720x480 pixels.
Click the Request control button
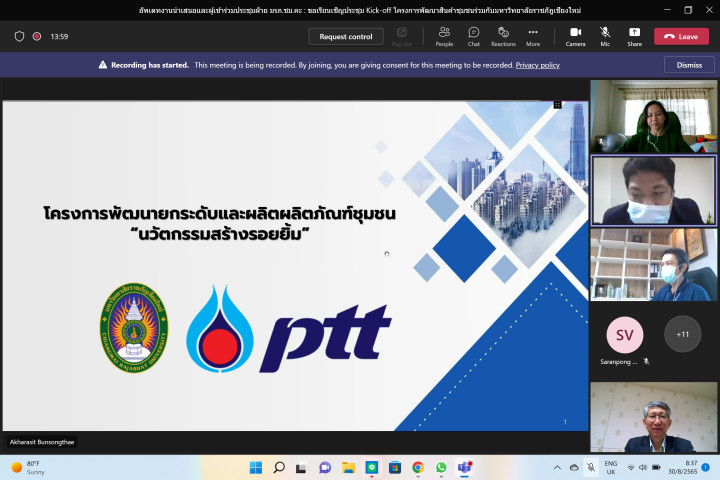pos(346,36)
